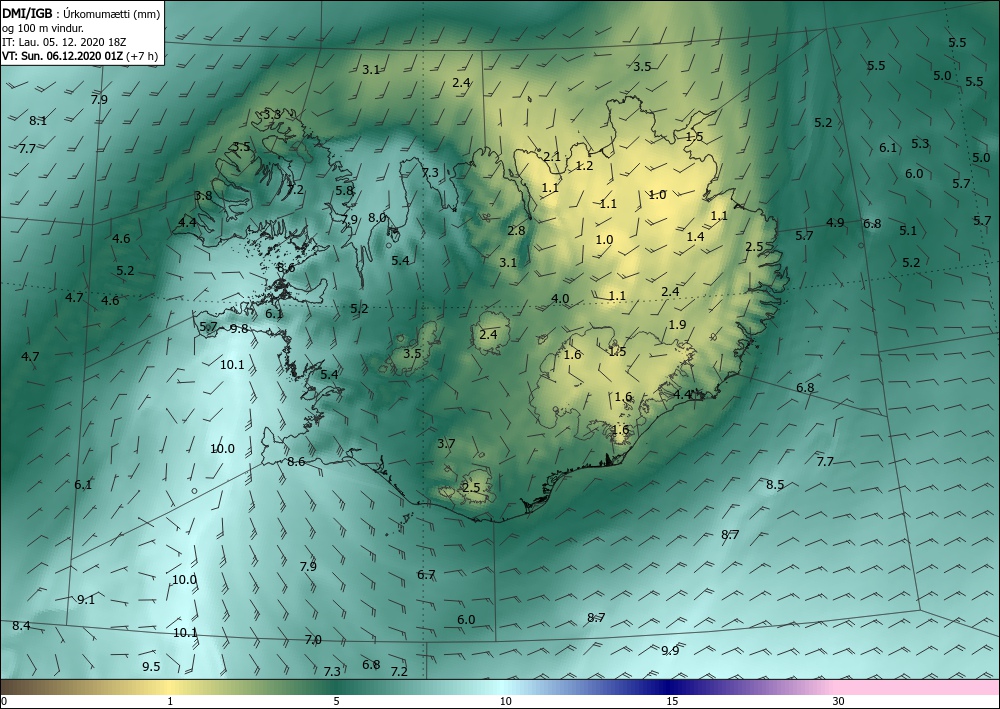Click the map value 3.8
This screenshot has width=1000, height=709.
[203, 196]
